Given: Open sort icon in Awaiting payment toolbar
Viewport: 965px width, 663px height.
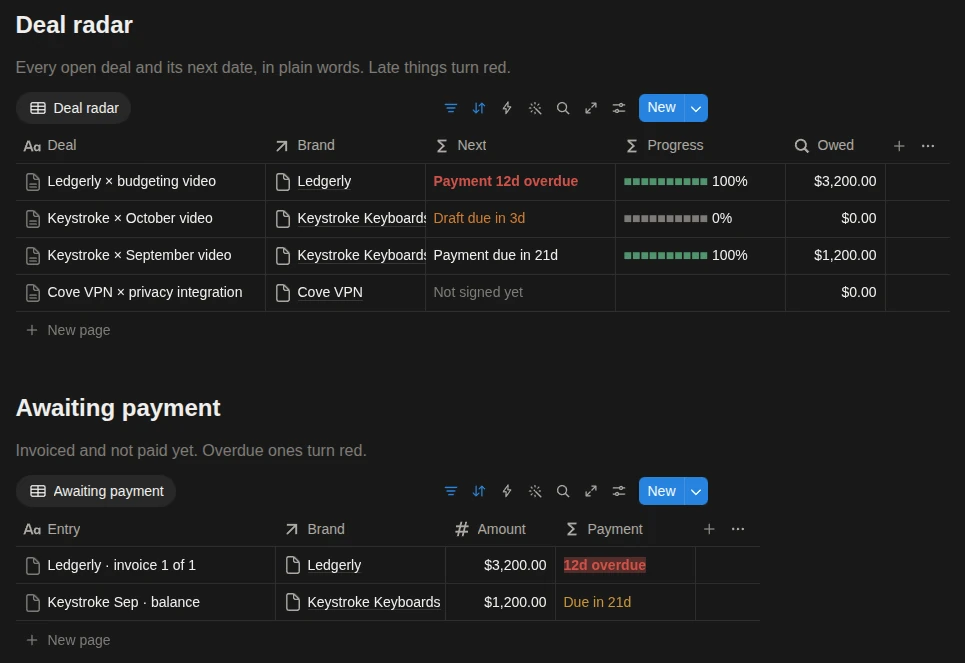Looking at the screenshot, I should click(479, 491).
